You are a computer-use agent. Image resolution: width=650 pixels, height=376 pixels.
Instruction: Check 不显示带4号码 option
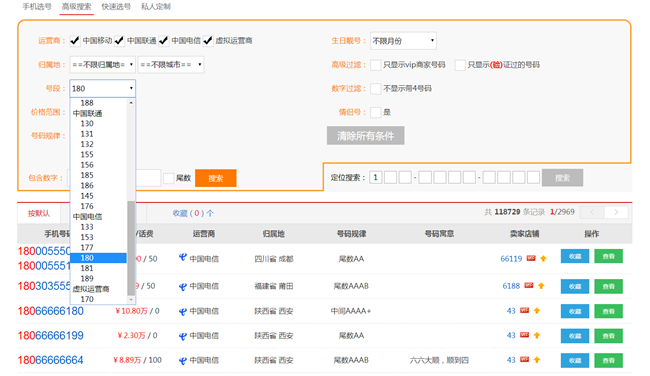(376, 89)
